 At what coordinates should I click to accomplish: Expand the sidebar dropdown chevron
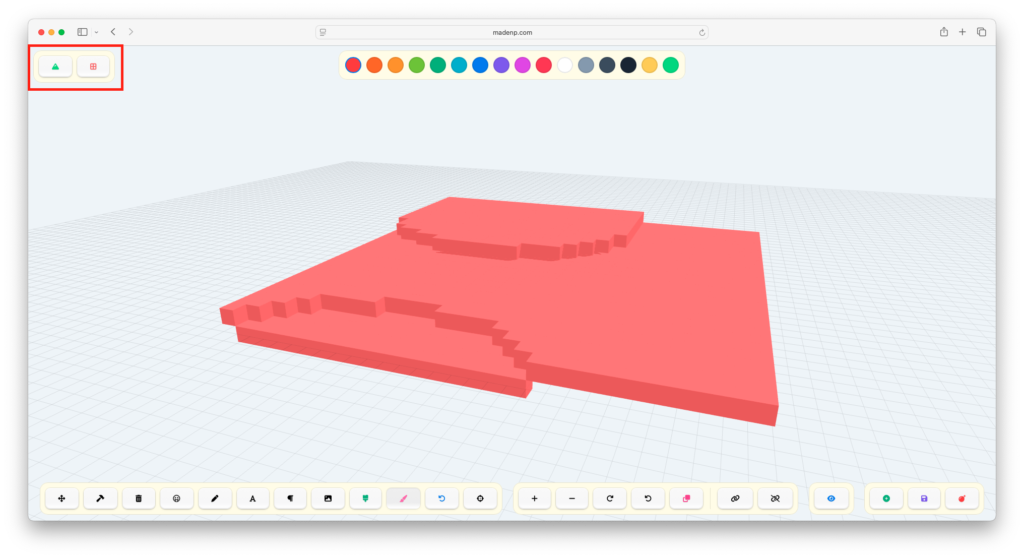(96, 32)
